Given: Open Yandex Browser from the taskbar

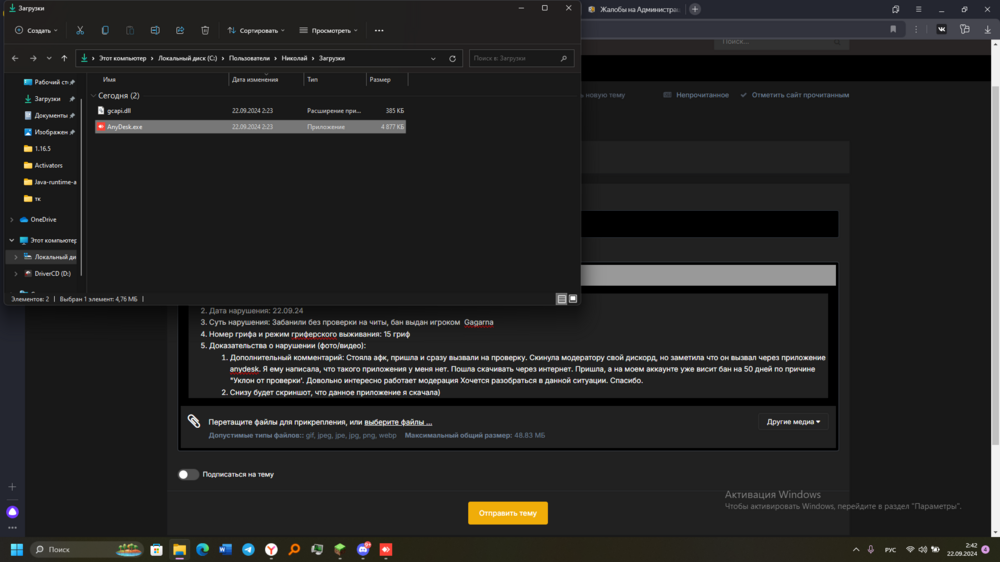Looking at the screenshot, I should 271,549.
